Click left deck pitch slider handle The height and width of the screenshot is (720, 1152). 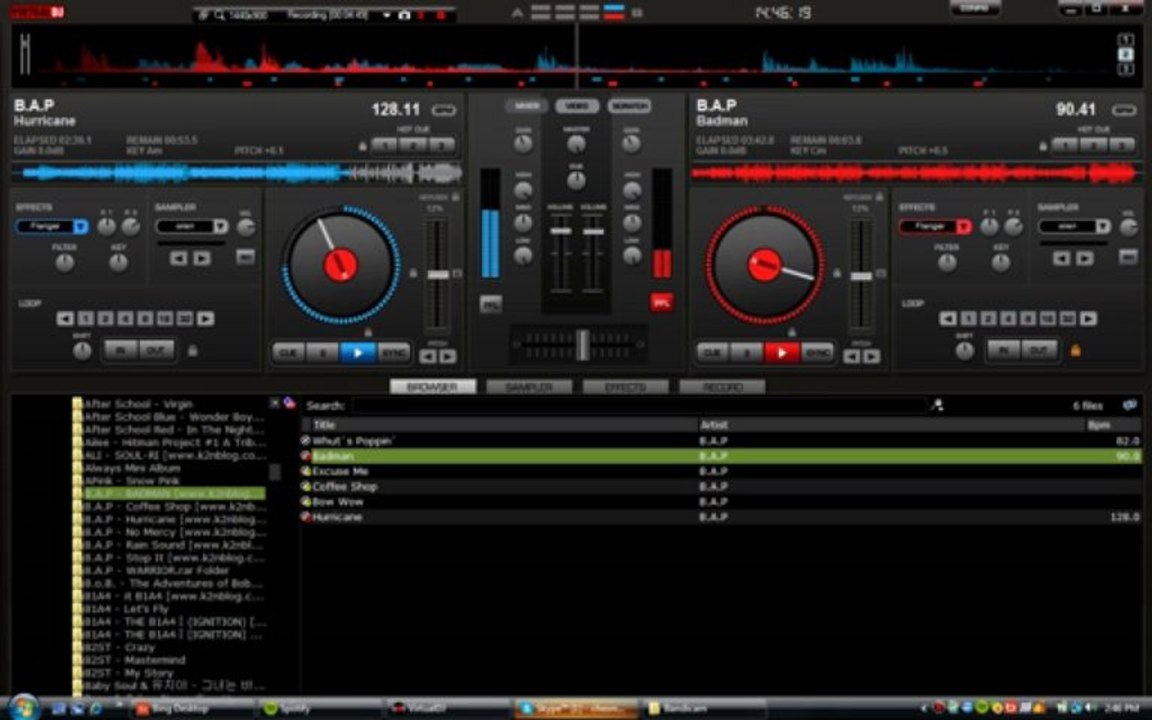(x=438, y=275)
